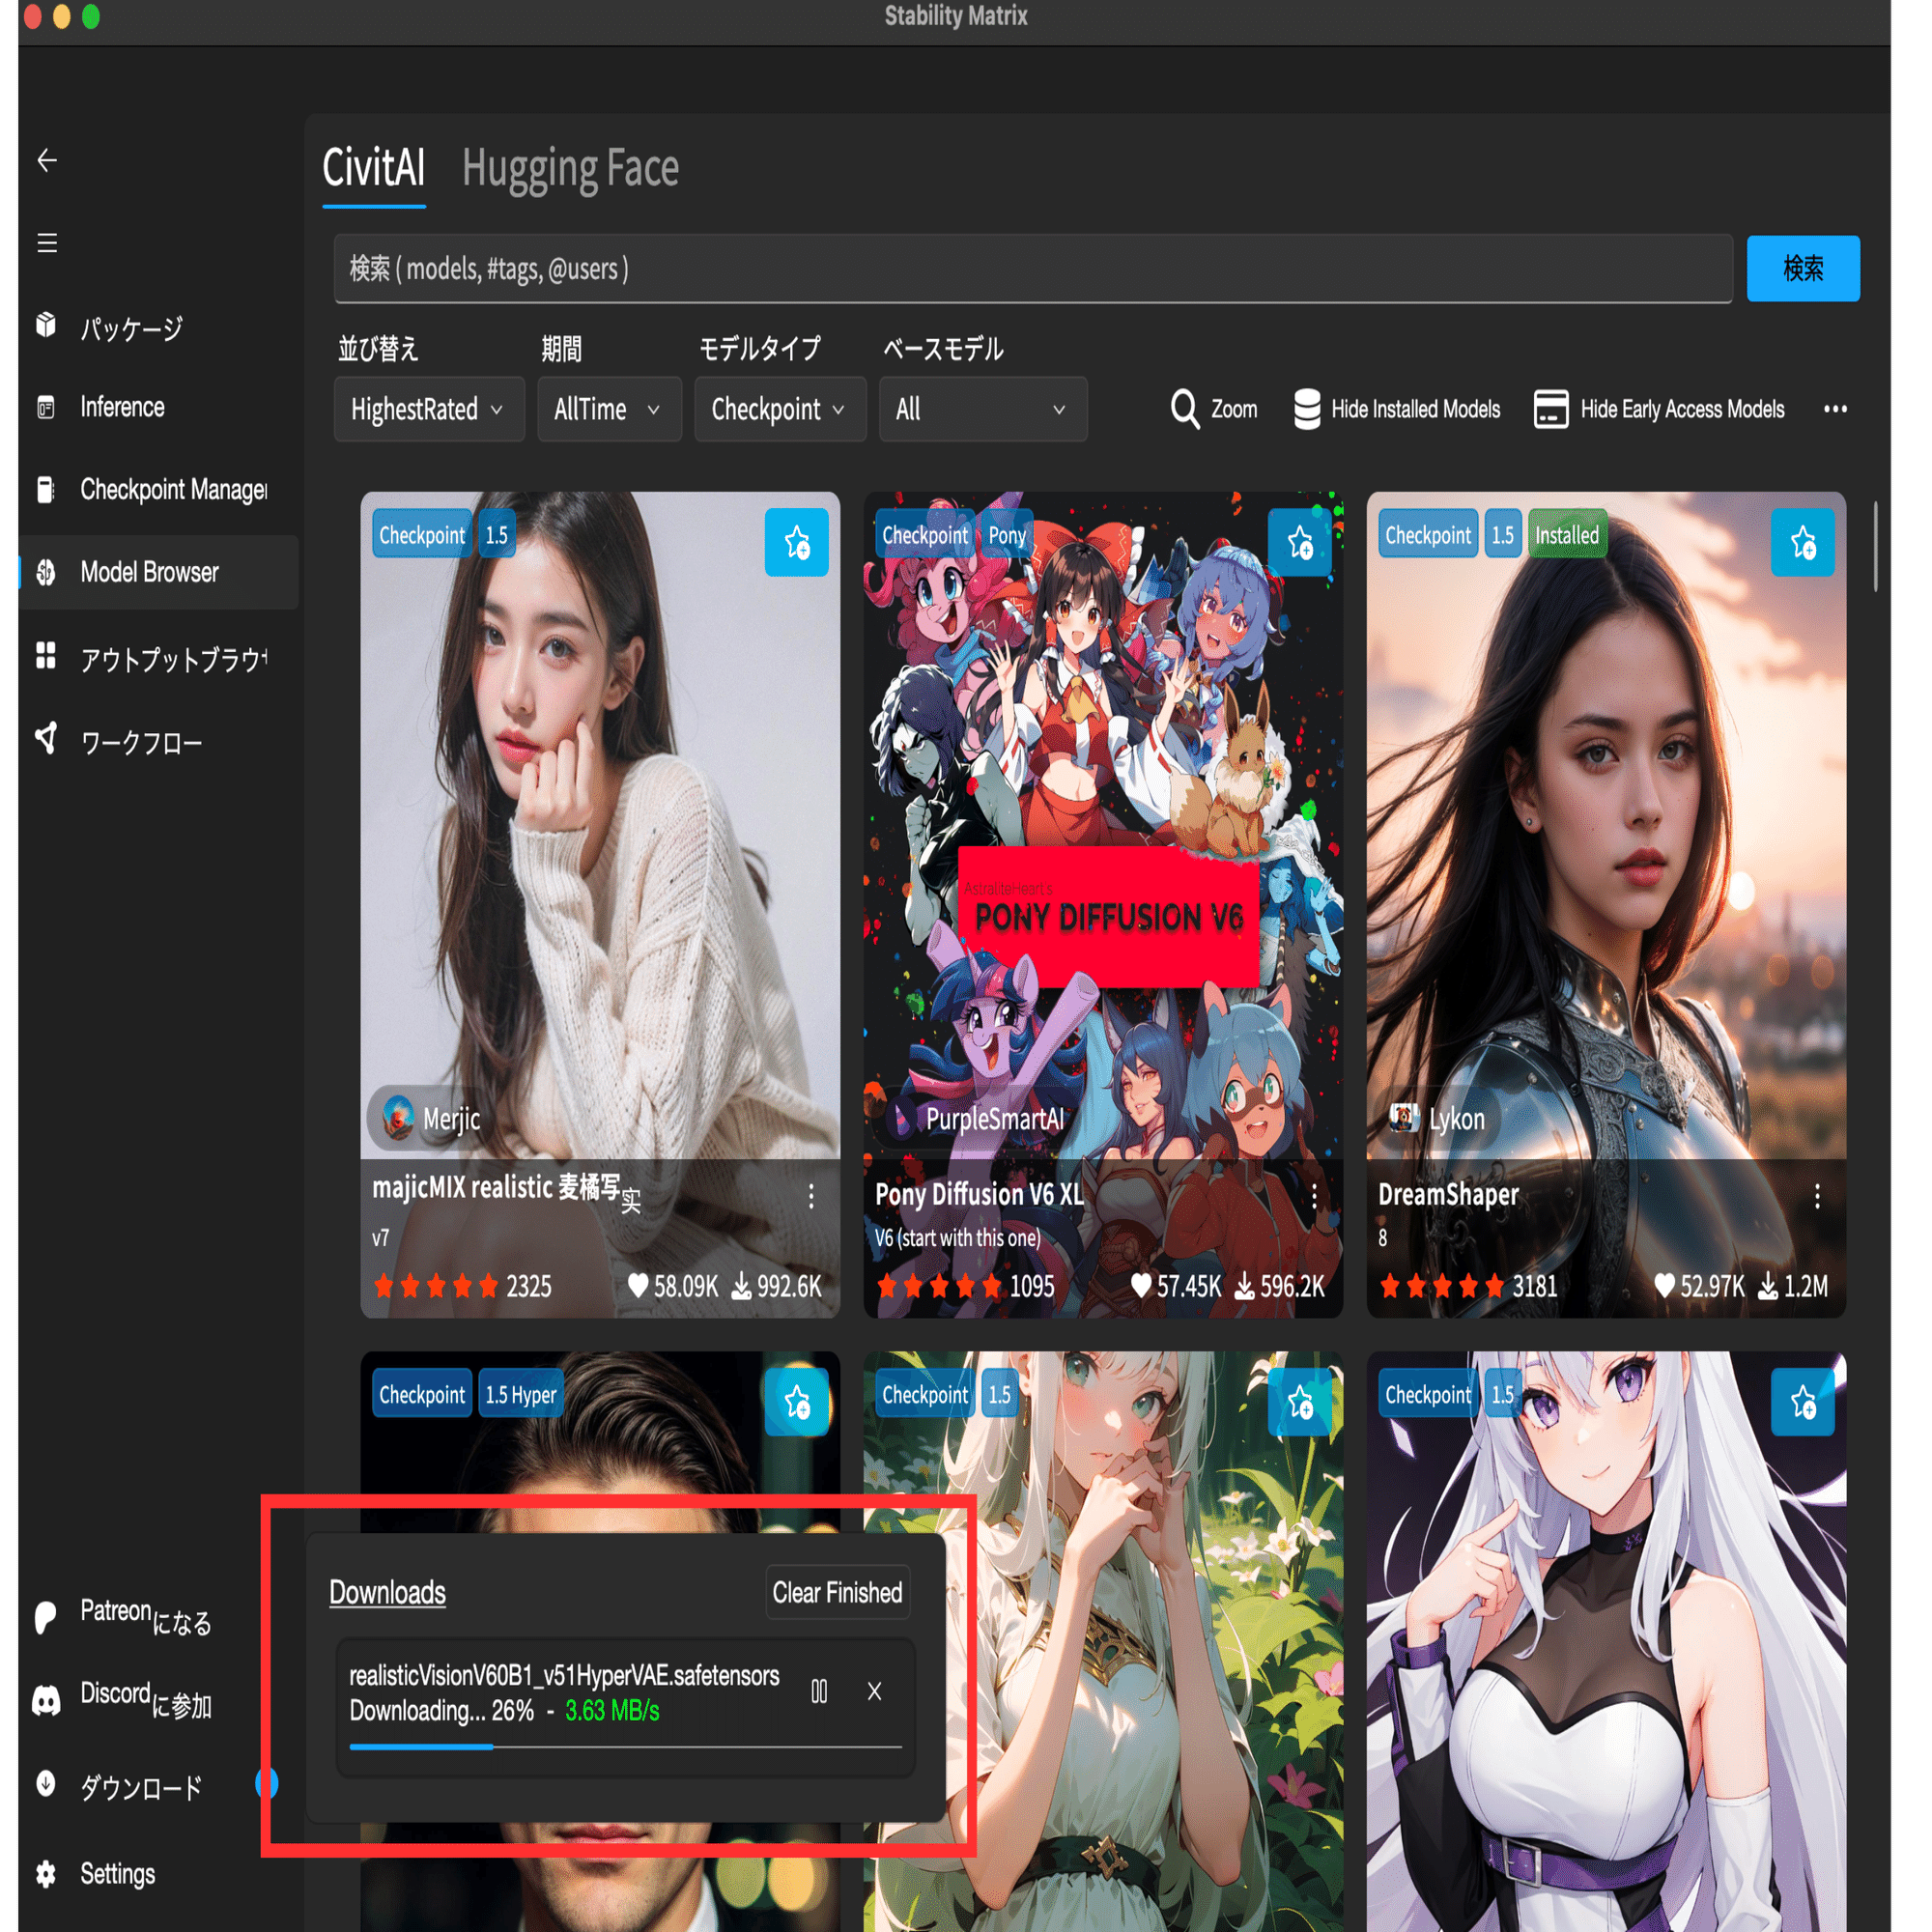Focus the models search input field
1932x1932 pixels.
coord(1033,268)
